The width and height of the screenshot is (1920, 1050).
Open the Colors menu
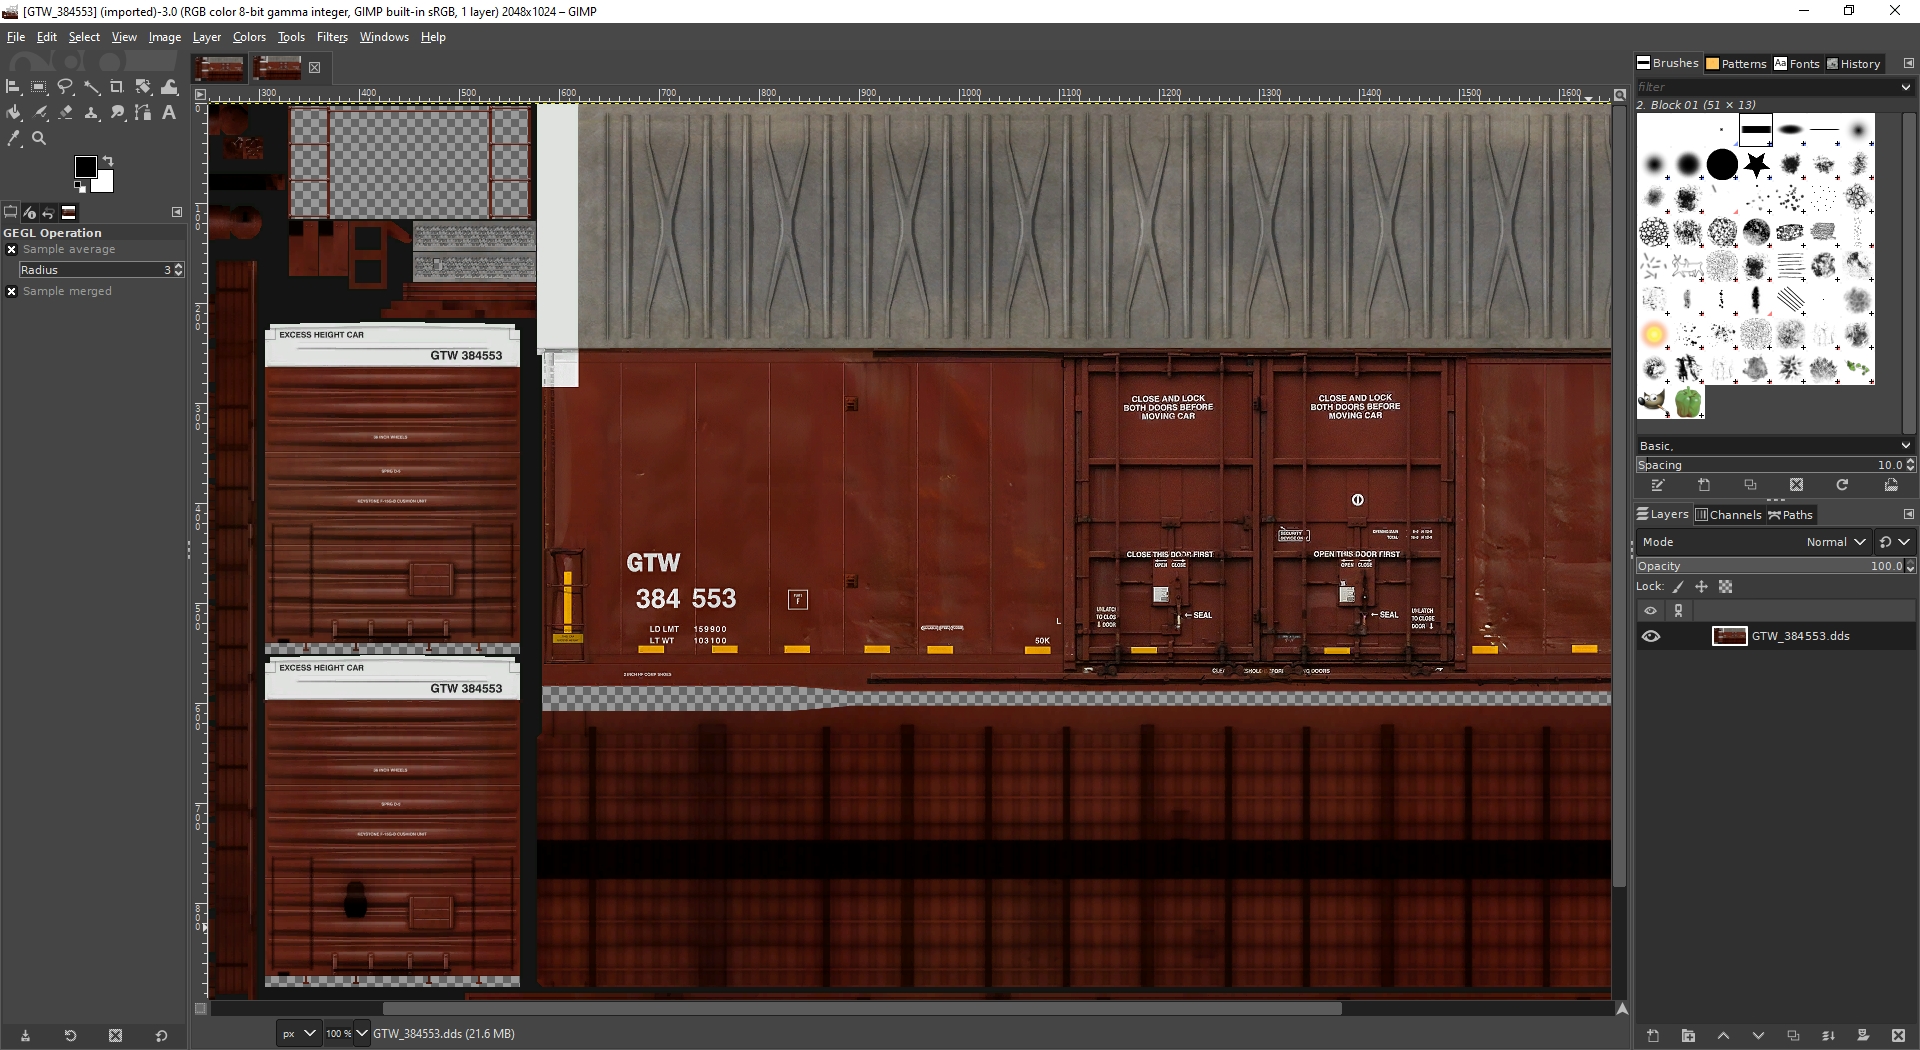pos(249,37)
